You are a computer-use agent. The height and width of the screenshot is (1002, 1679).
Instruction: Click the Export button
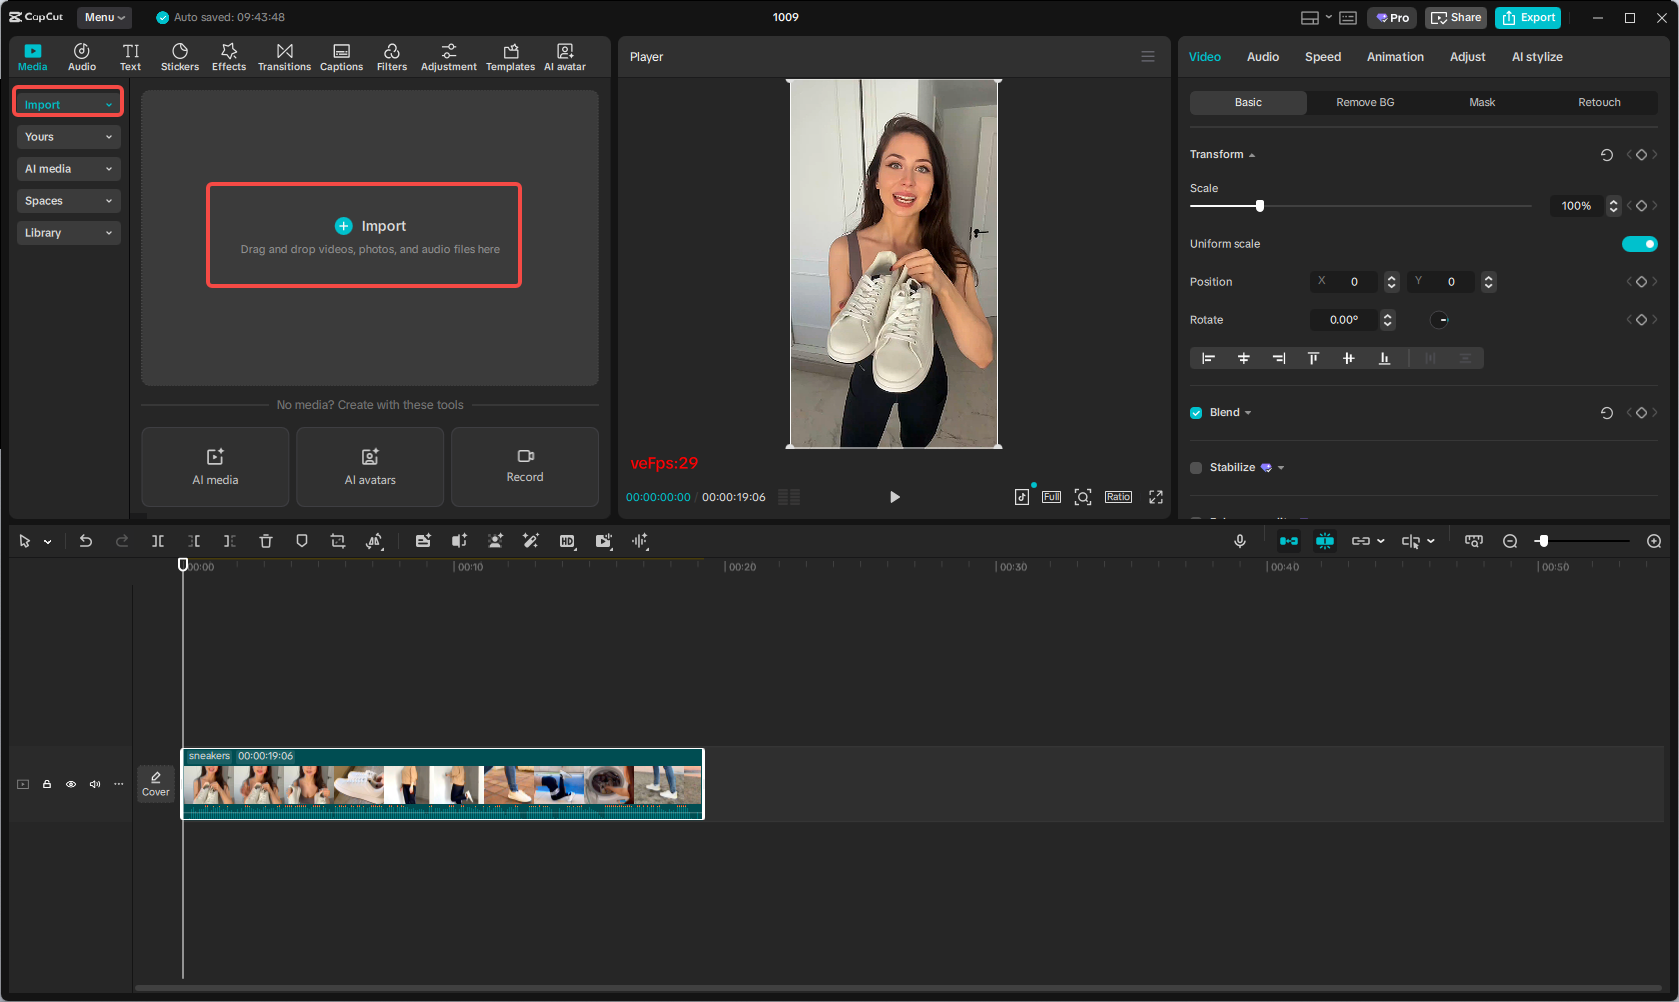(x=1527, y=17)
